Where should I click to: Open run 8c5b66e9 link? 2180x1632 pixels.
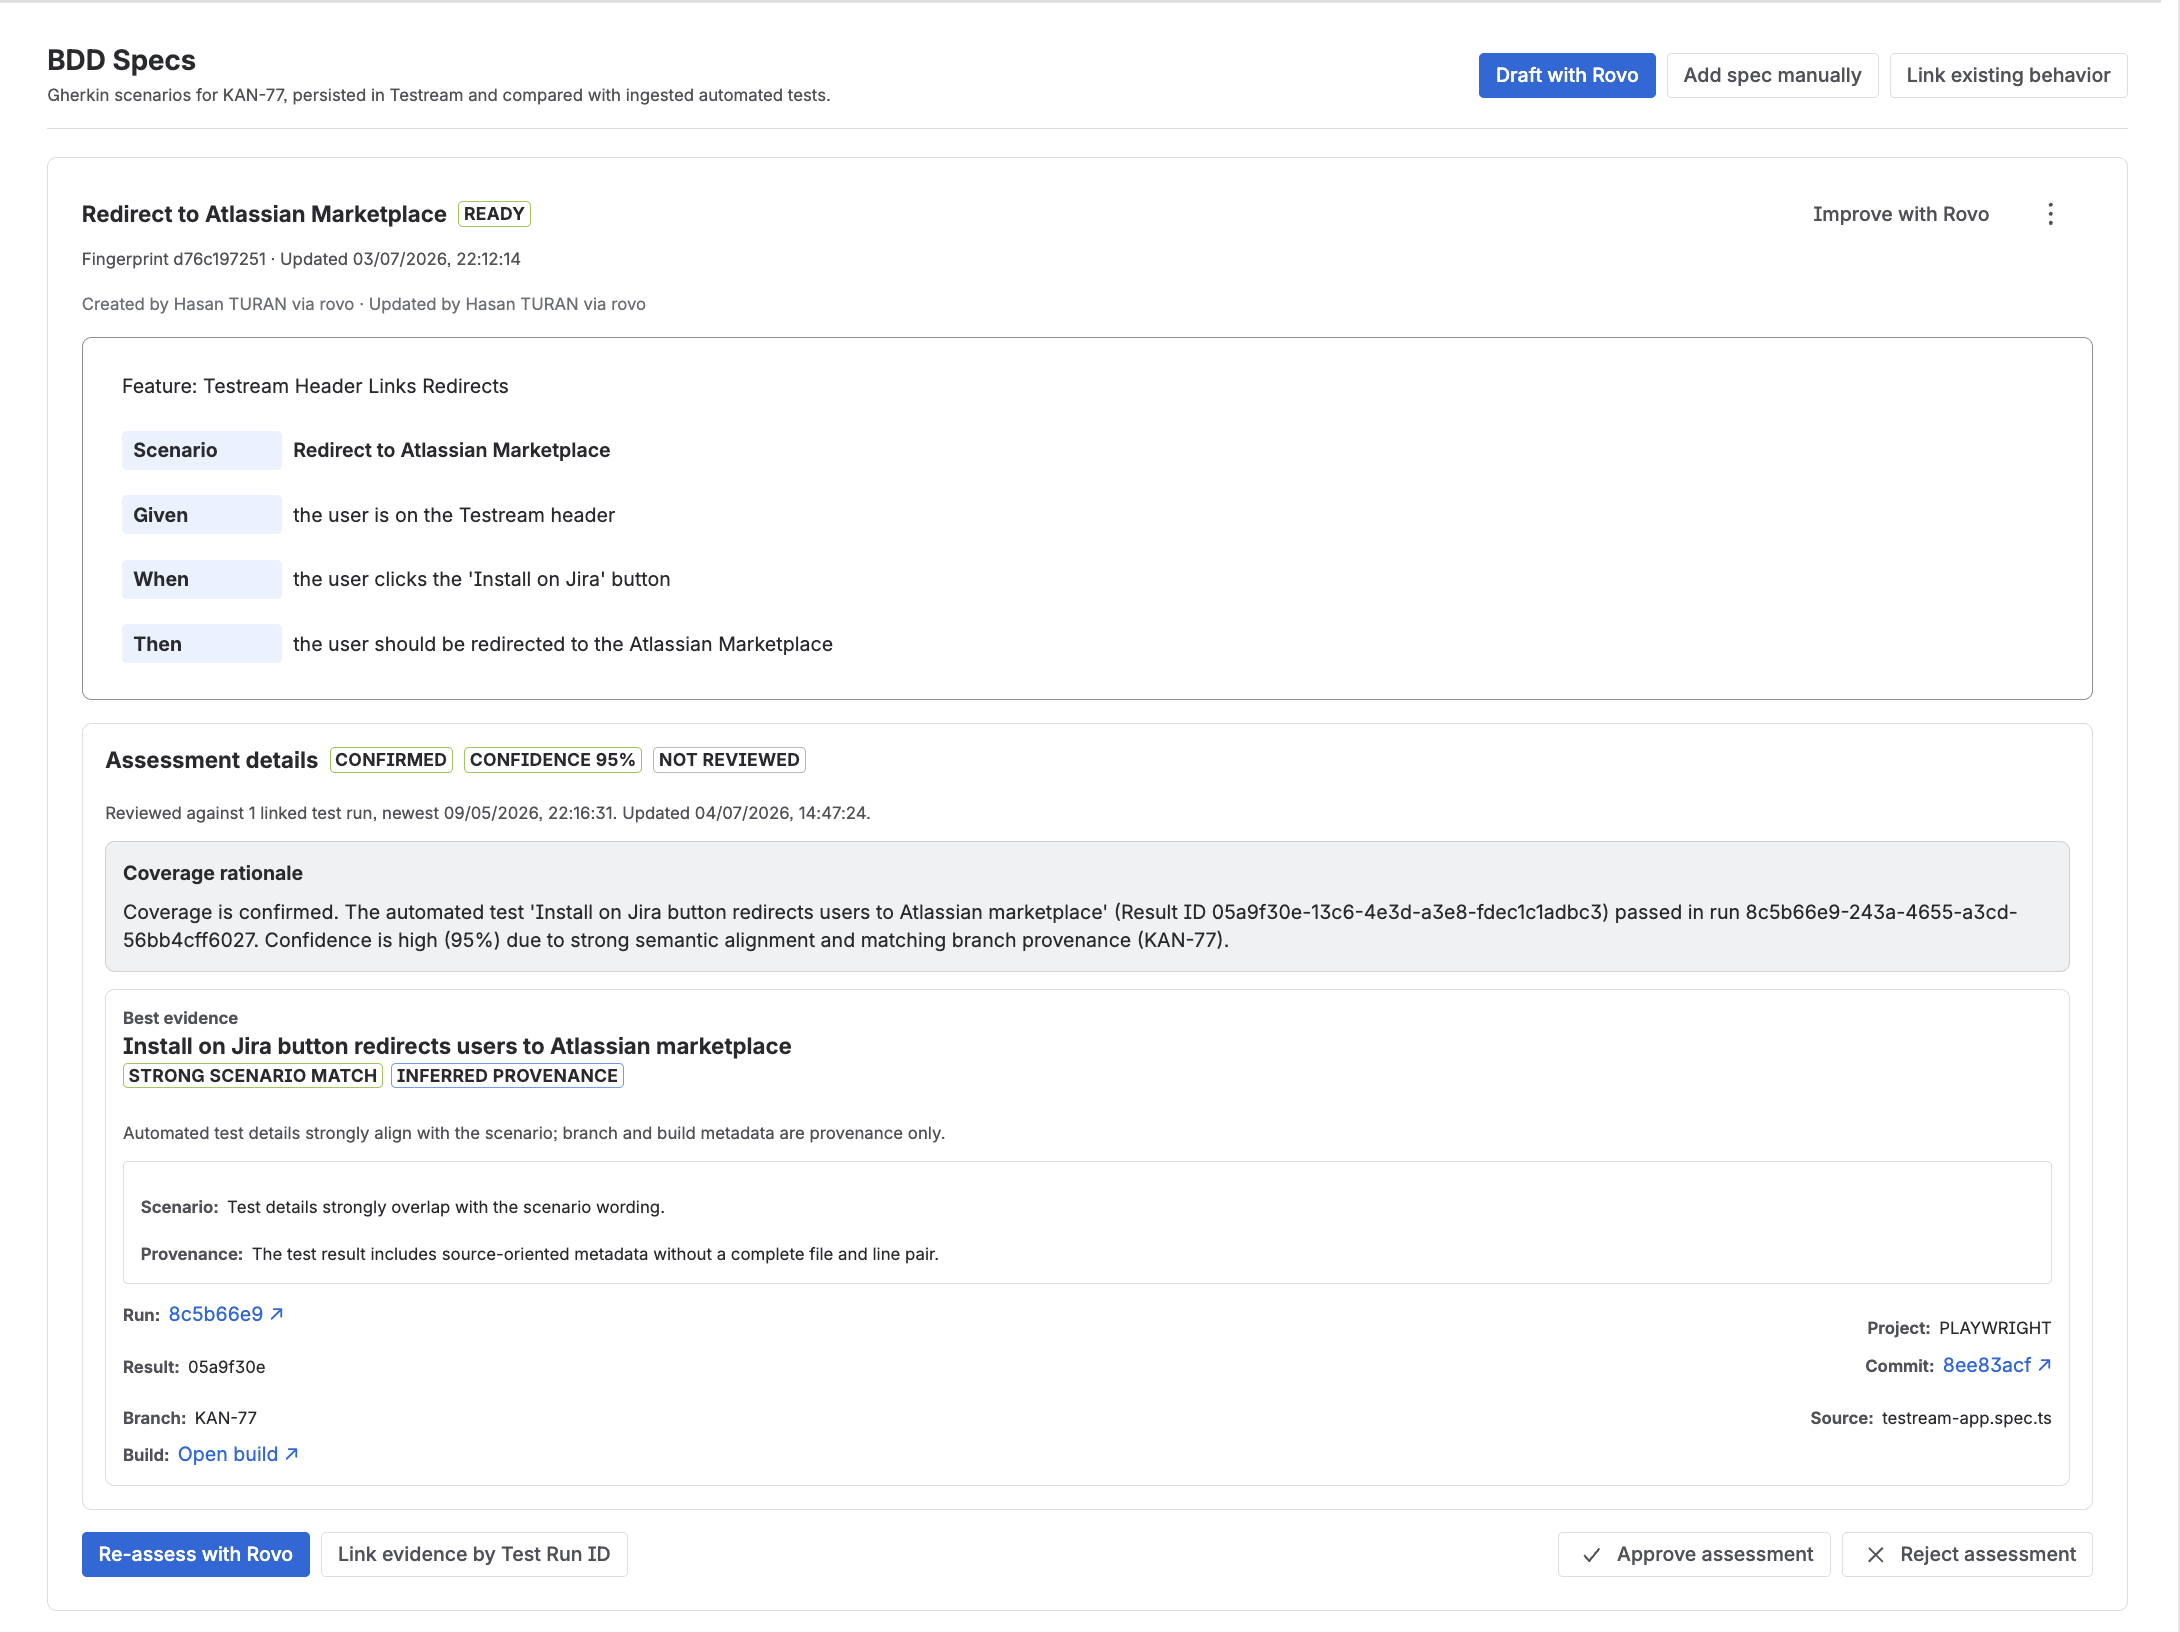coord(226,1314)
